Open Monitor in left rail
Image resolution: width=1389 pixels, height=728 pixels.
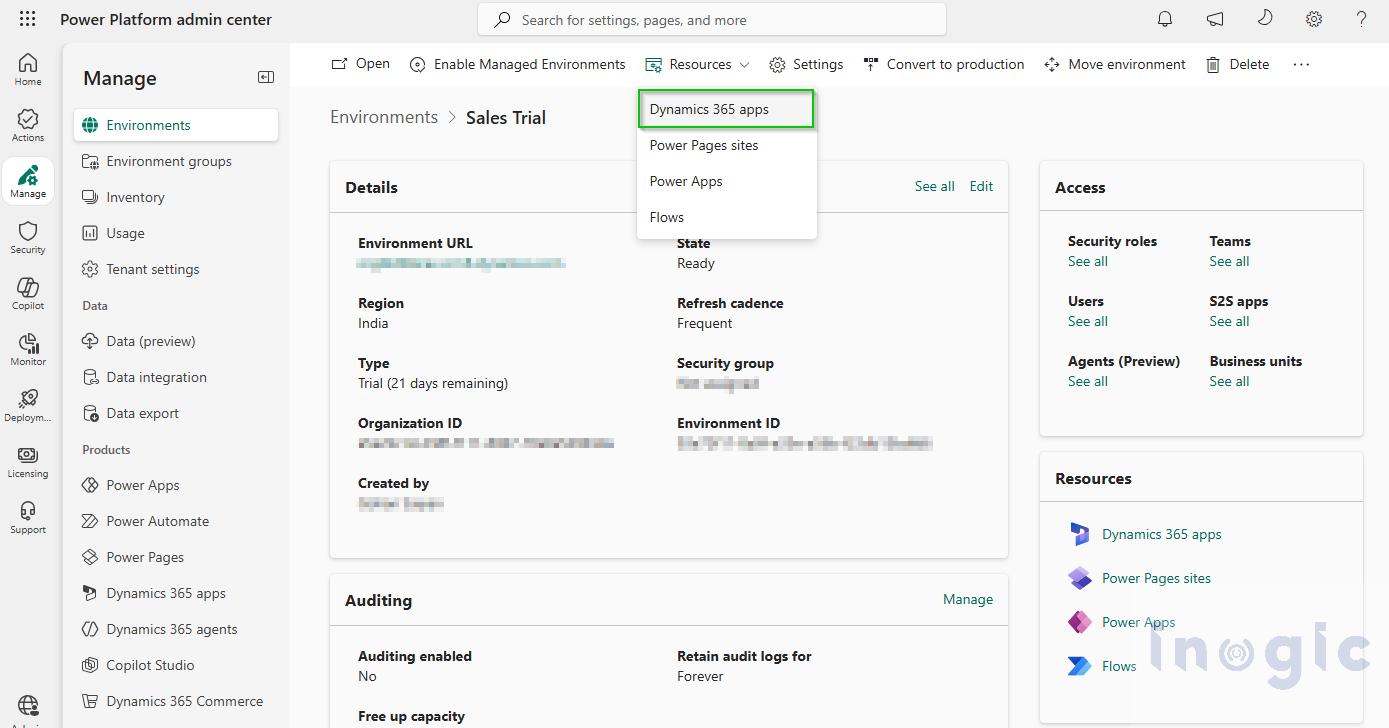click(x=28, y=349)
